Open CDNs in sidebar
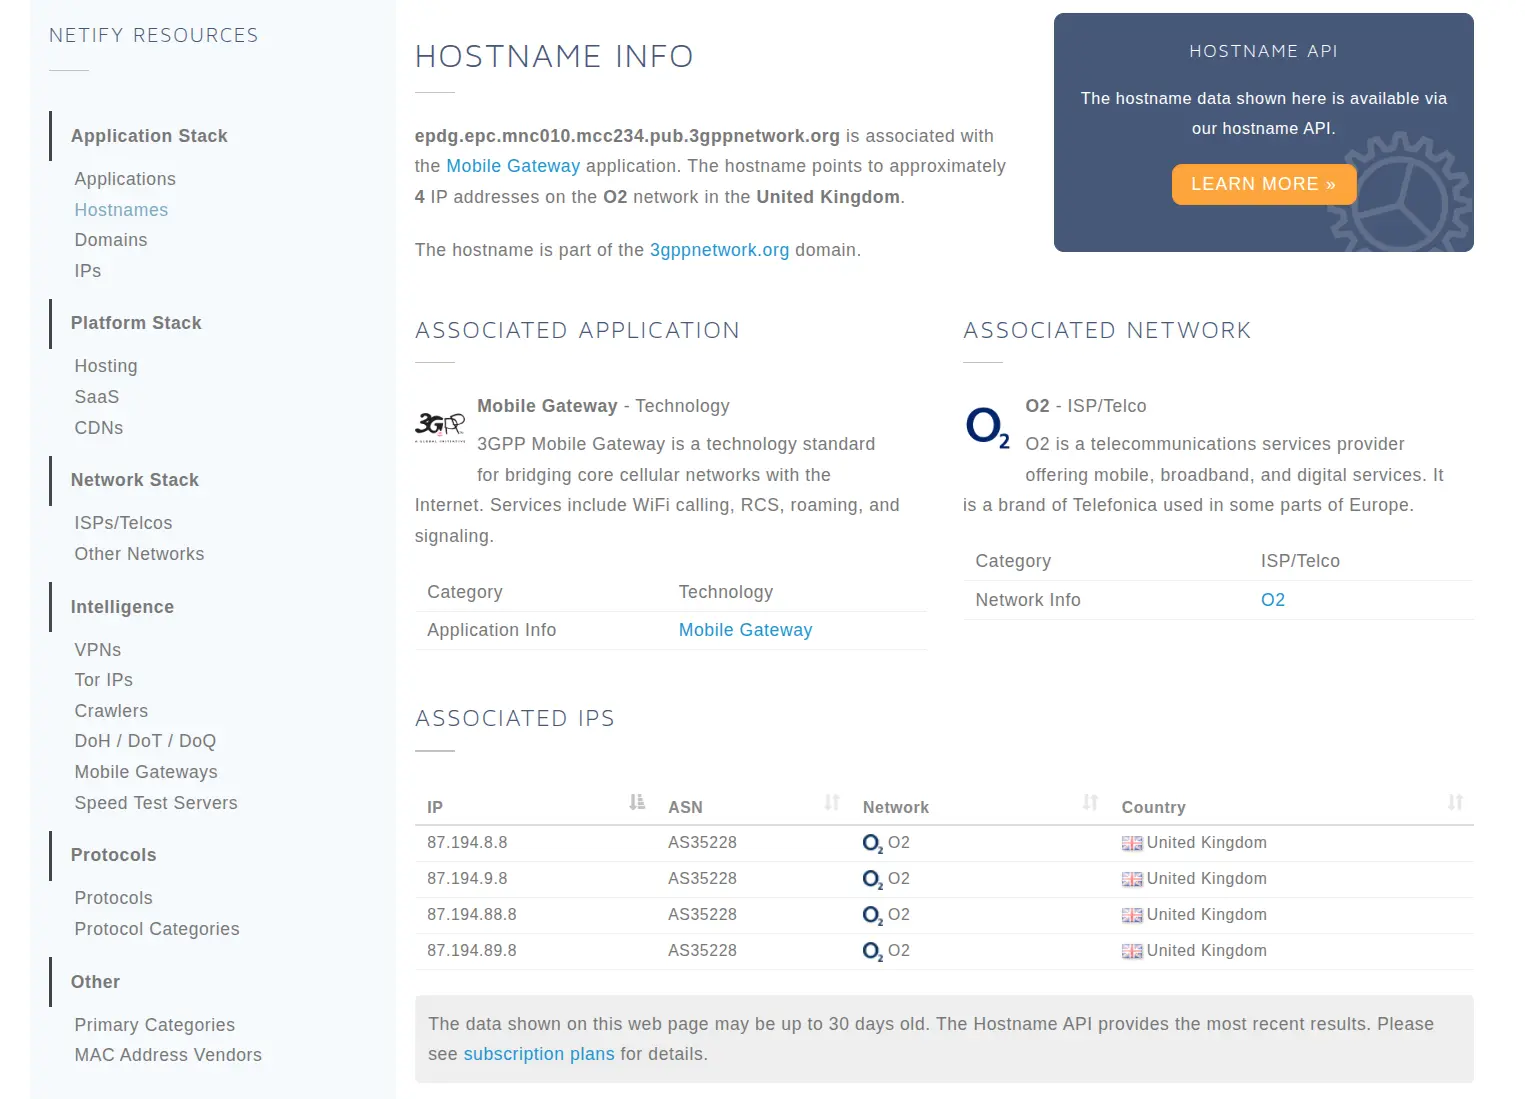This screenshot has width=1525, height=1099. [x=99, y=428]
